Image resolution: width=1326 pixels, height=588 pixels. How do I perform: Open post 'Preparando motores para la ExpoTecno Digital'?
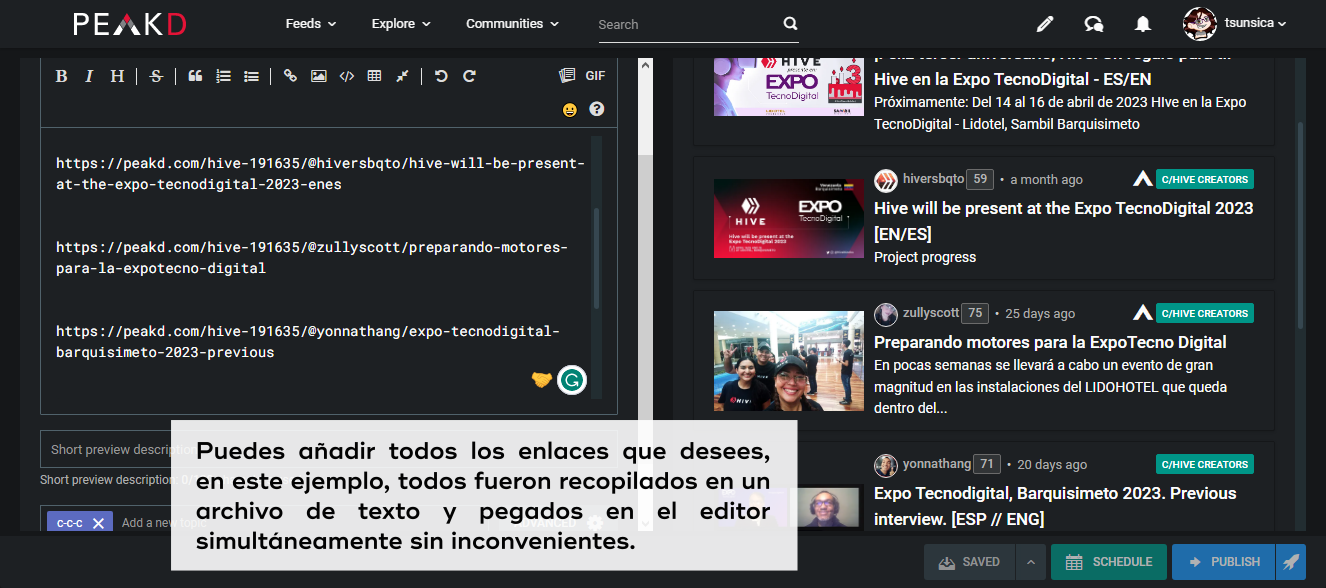[1050, 342]
